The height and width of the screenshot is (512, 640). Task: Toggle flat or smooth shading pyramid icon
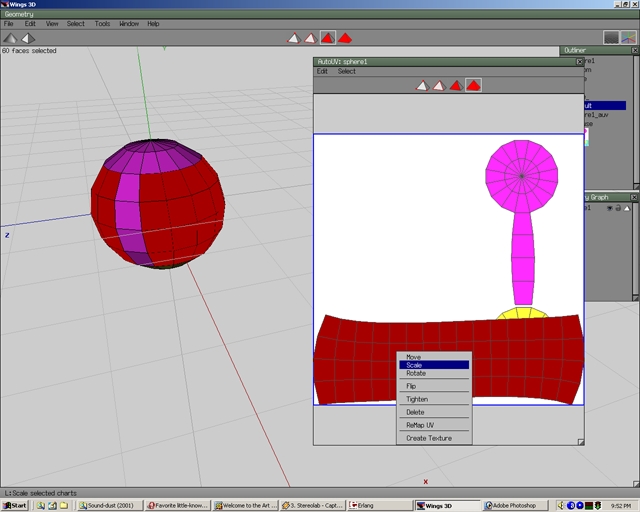(10, 38)
